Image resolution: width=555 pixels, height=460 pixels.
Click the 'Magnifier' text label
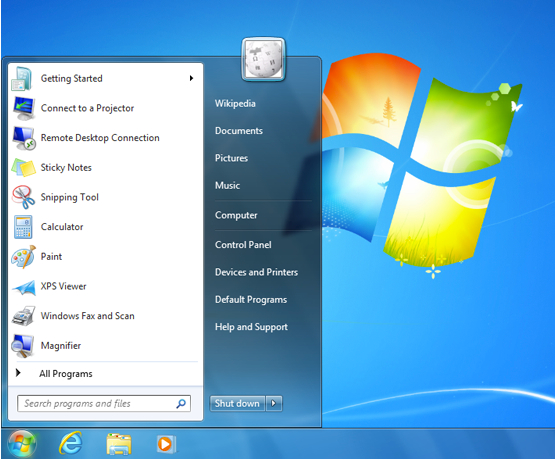(x=61, y=346)
